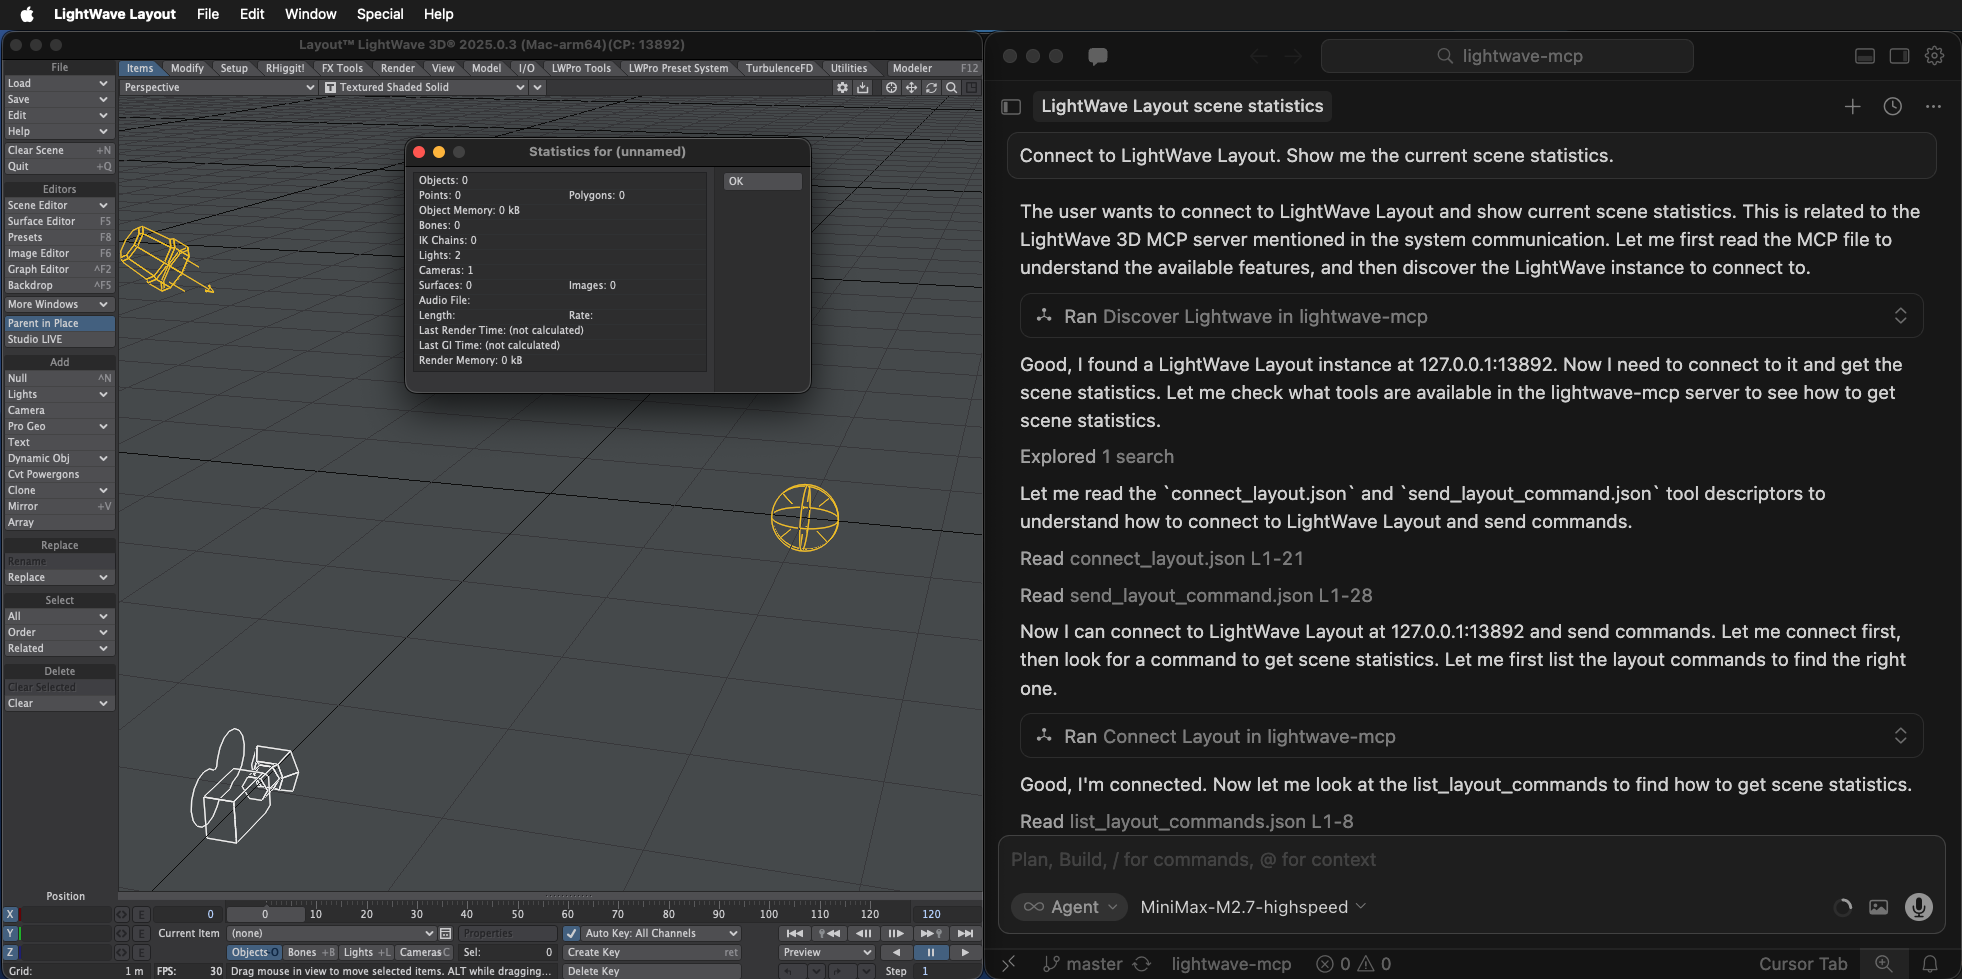Viewport: 1962px width, 979px height.
Task: Expand the Load dropdown
Action: tap(59, 83)
